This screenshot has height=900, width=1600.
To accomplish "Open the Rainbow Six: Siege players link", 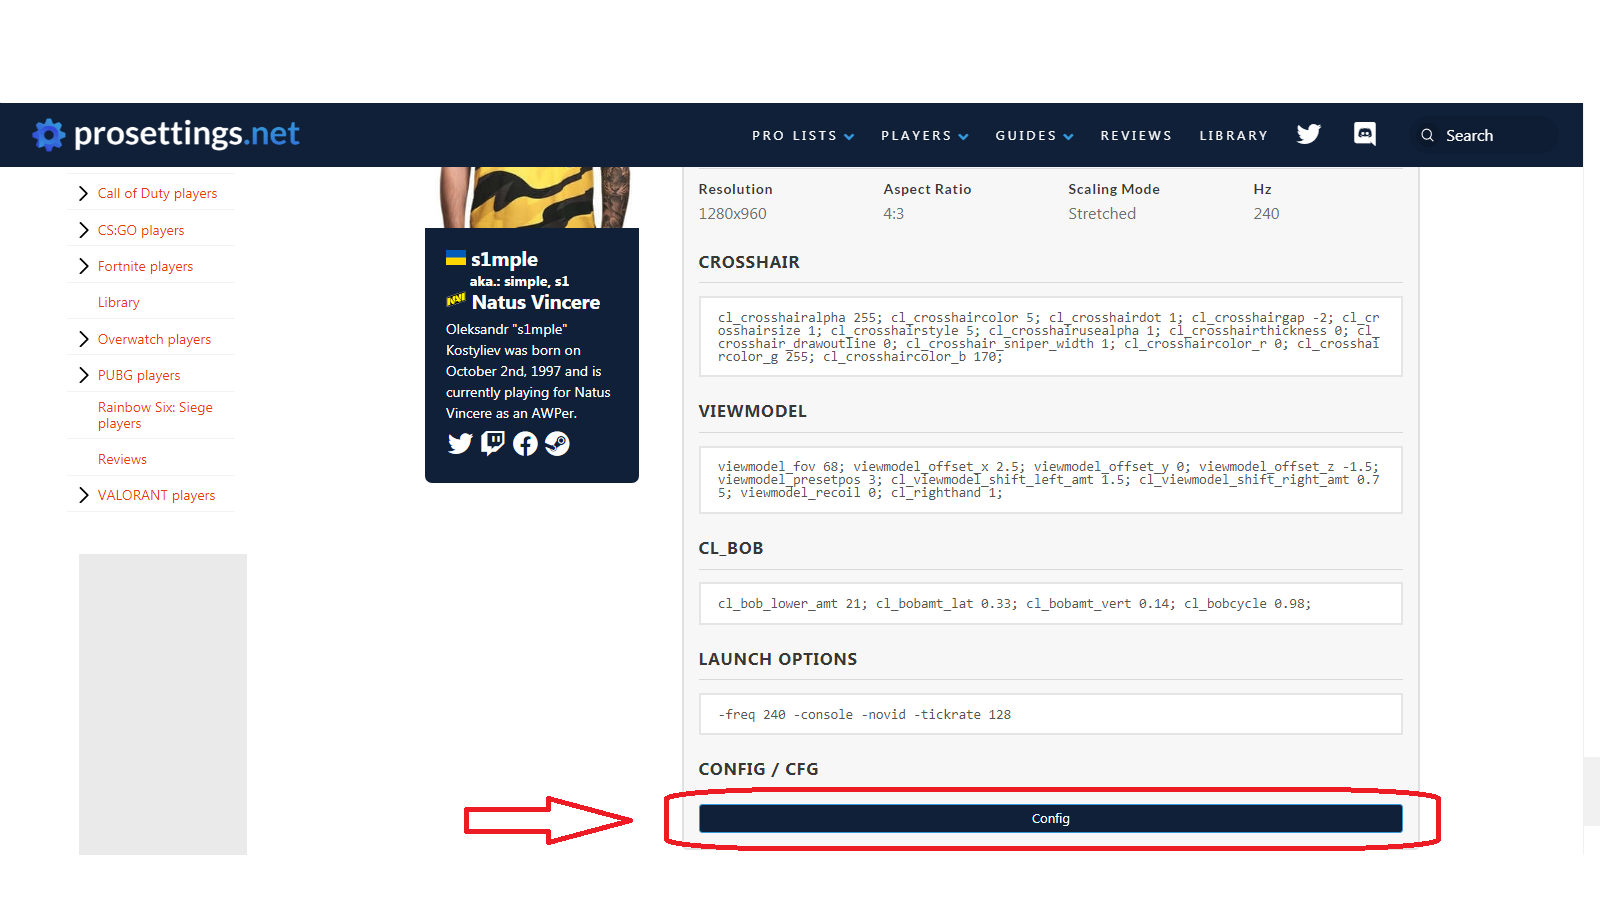I will pos(155,415).
